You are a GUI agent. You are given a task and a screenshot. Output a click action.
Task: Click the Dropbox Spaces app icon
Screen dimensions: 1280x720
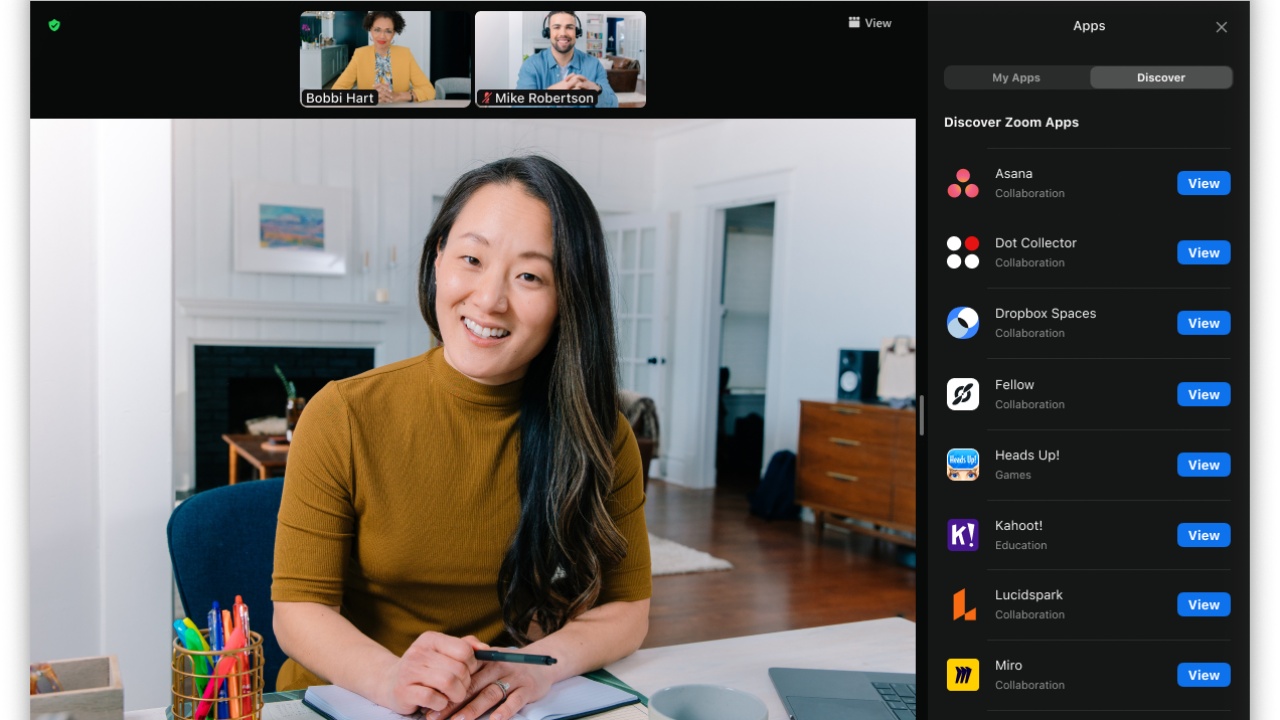point(962,322)
